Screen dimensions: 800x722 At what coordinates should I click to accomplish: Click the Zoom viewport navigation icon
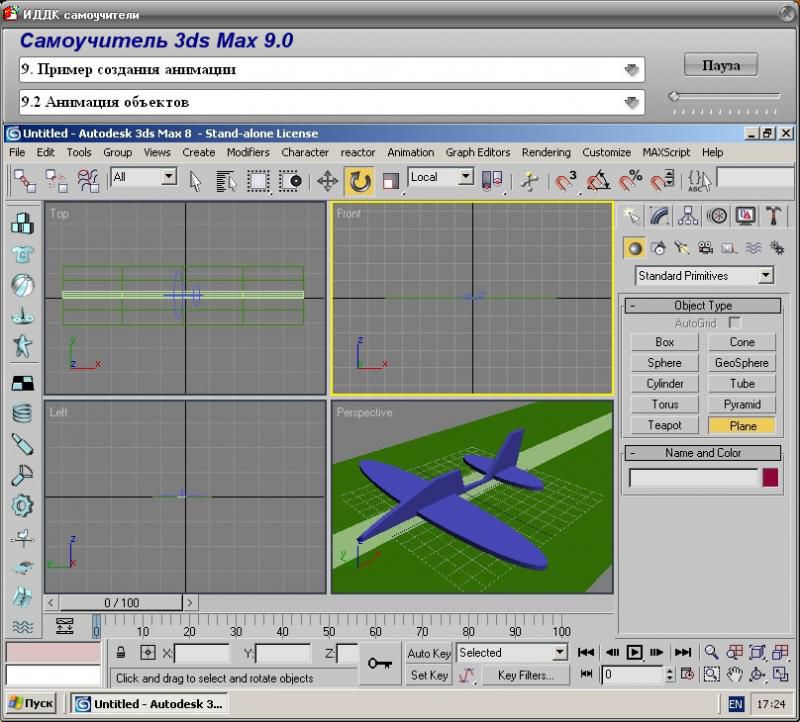click(712, 653)
